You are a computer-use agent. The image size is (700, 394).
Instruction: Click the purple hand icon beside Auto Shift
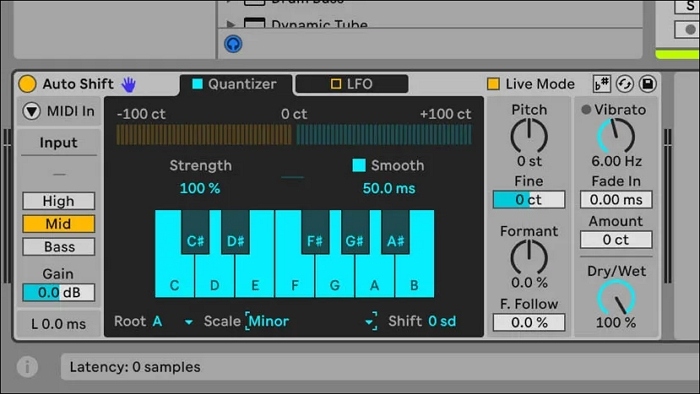129,84
